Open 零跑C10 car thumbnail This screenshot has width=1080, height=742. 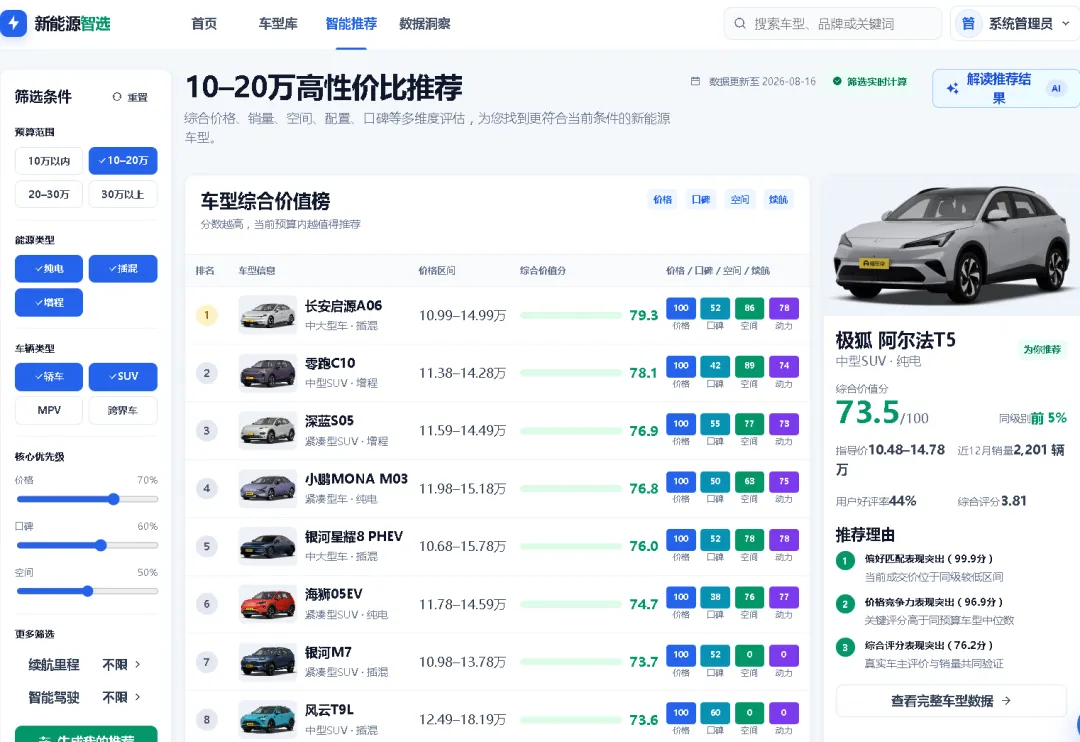click(267, 373)
